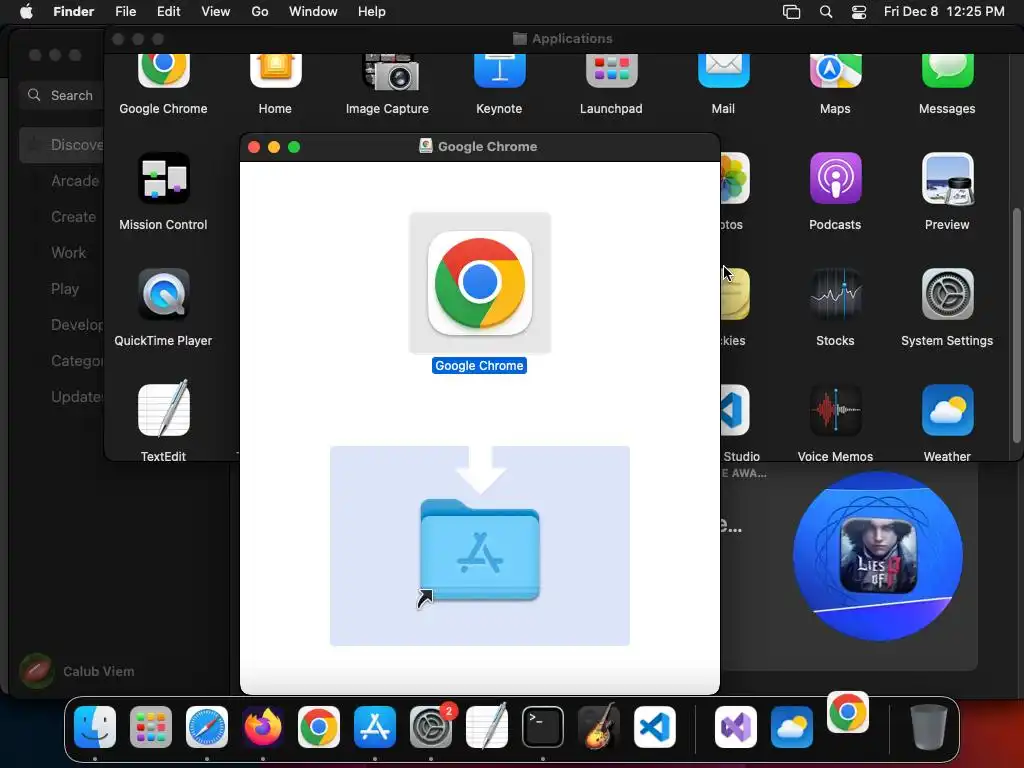Open System Settings in Applications window
1024x768 pixels.
pos(947,295)
